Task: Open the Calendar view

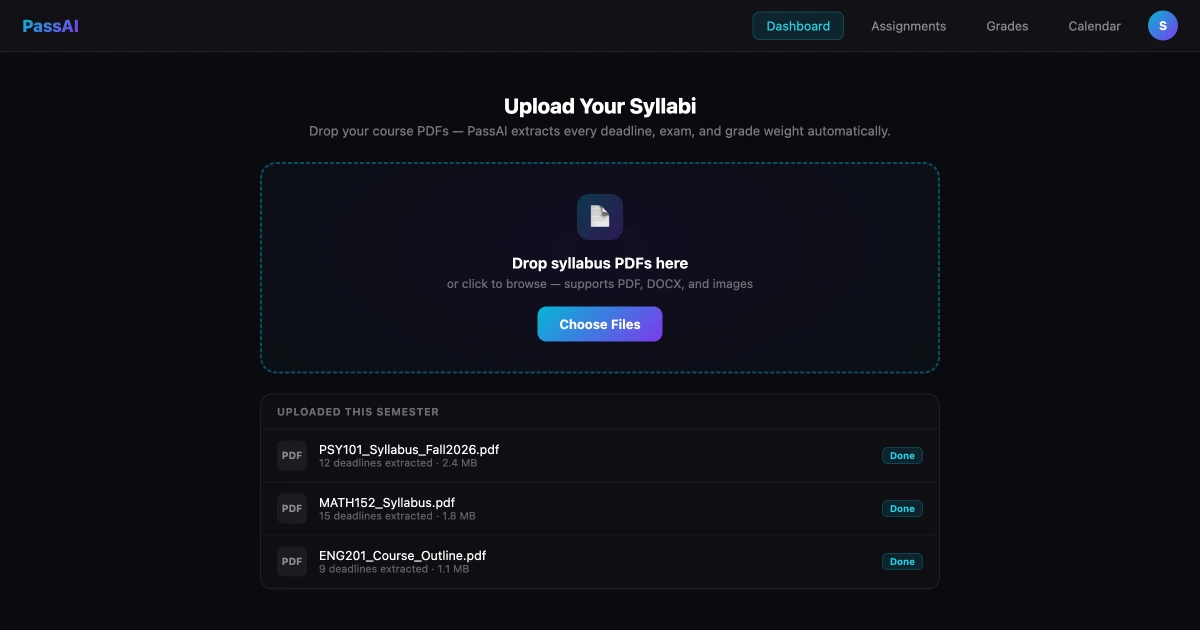Action: (1094, 26)
